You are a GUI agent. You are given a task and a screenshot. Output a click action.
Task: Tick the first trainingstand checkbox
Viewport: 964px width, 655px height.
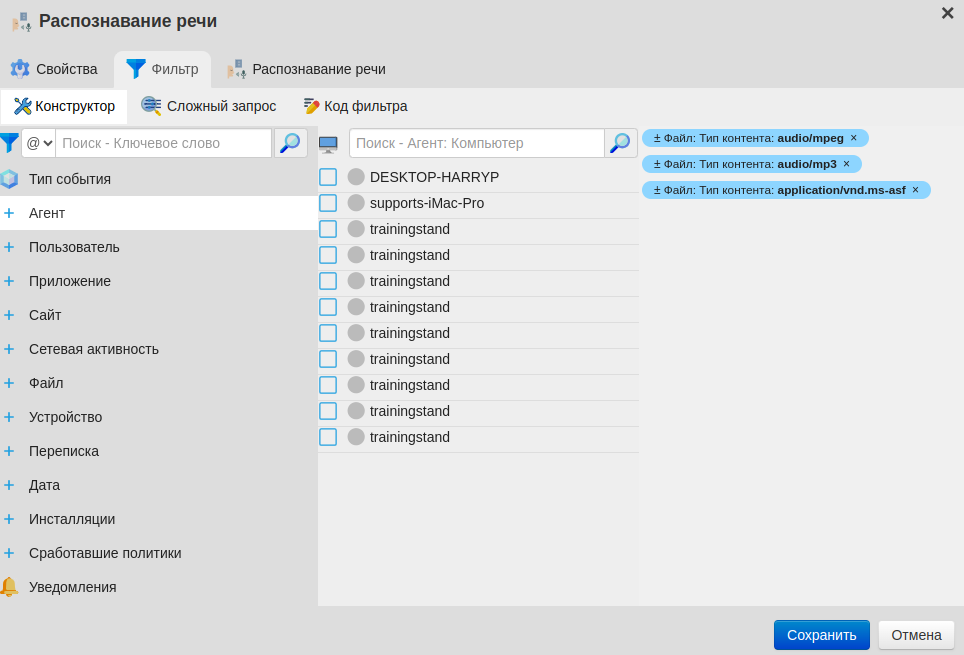pyautogui.click(x=328, y=229)
